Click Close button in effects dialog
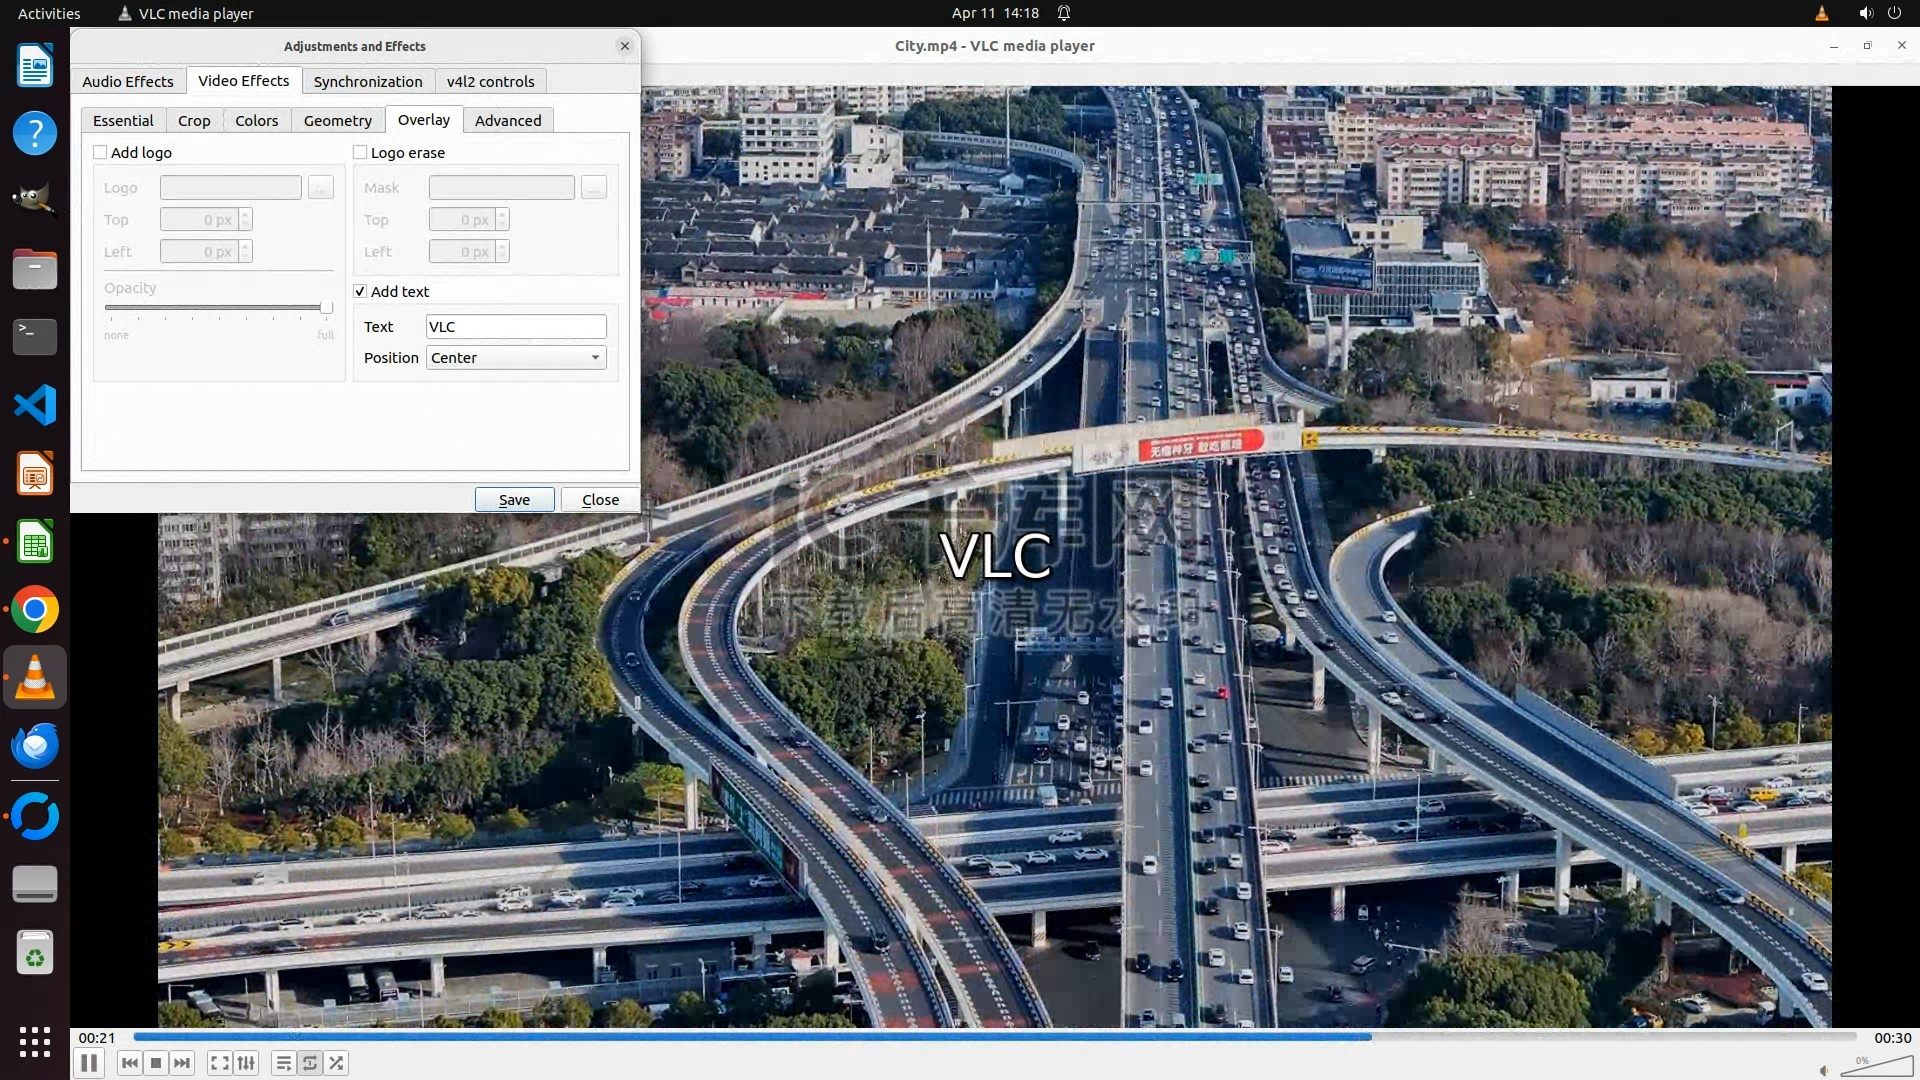1920x1080 pixels. click(x=600, y=499)
